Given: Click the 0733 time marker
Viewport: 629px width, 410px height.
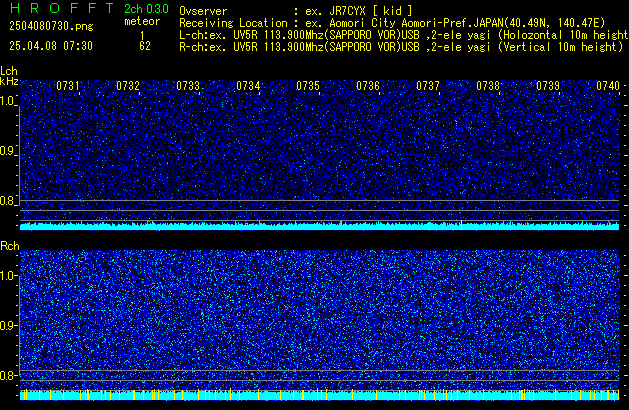Looking at the screenshot, I should pyautogui.click(x=188, y=86).
